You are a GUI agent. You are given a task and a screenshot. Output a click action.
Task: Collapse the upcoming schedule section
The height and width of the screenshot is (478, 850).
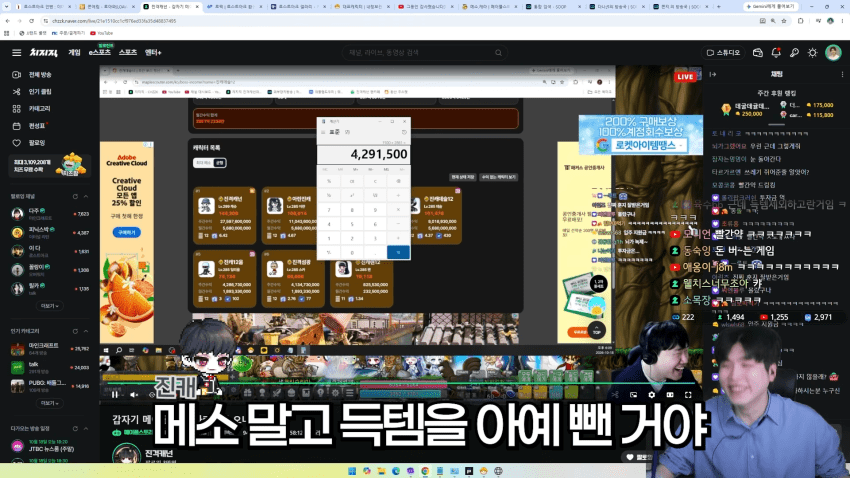pos(86,429)
